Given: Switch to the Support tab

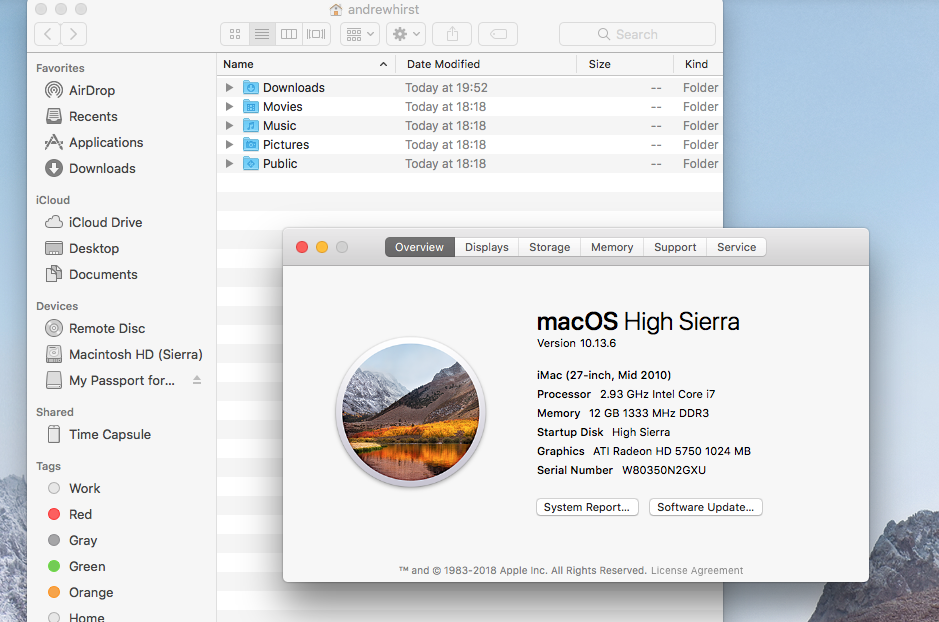Looking at the screenshot, I should click(x=675, y=247).
